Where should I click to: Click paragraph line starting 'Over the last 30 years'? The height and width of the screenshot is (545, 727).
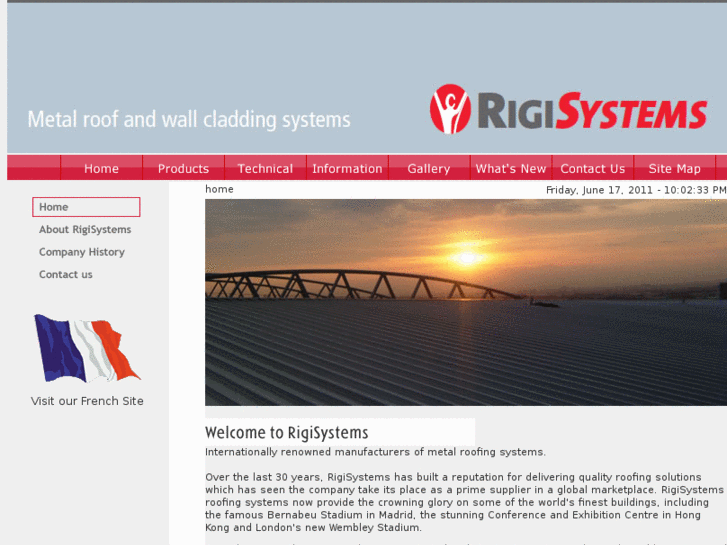click(x=453, y=477)
